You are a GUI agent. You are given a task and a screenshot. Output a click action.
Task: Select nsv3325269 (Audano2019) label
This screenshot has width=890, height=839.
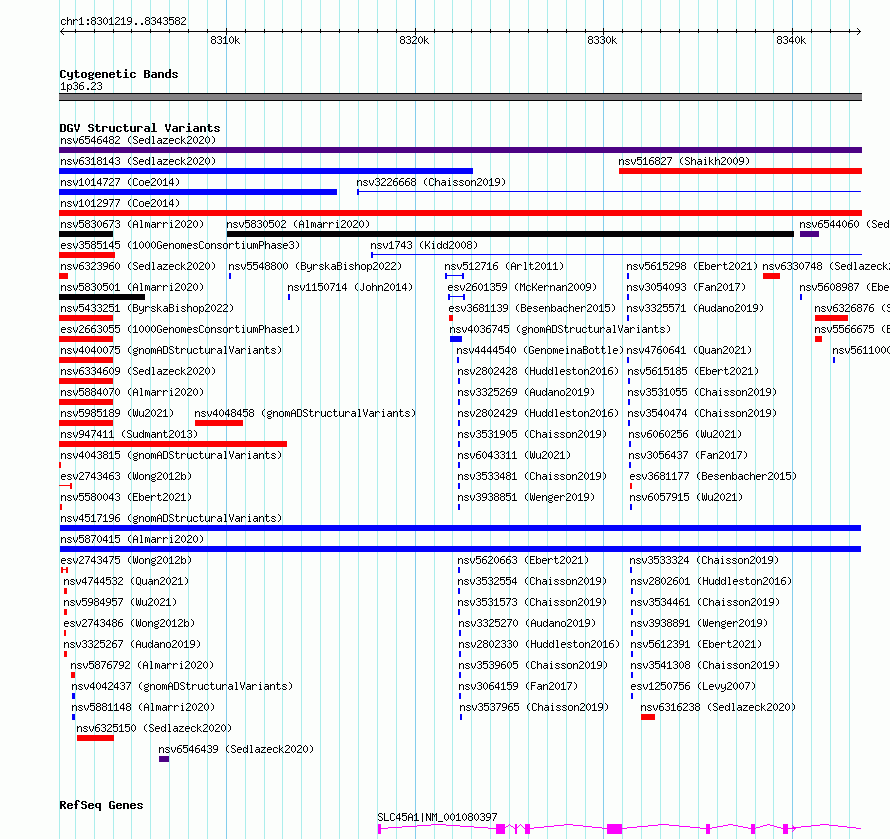(526, 392)
